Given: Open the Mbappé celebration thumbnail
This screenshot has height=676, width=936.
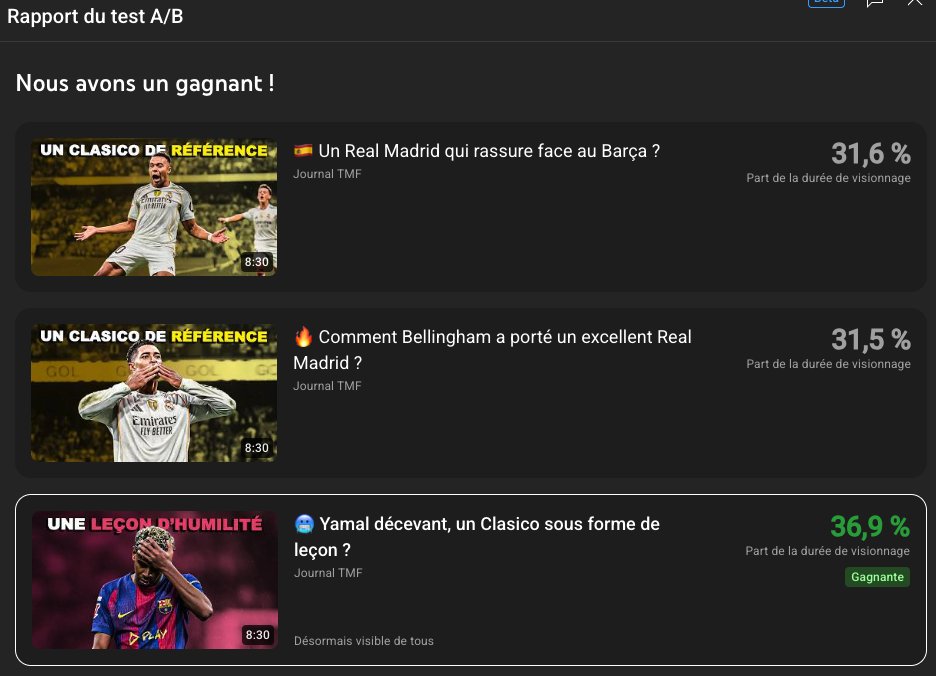Looking at the screenshot, I should [154, 207].
